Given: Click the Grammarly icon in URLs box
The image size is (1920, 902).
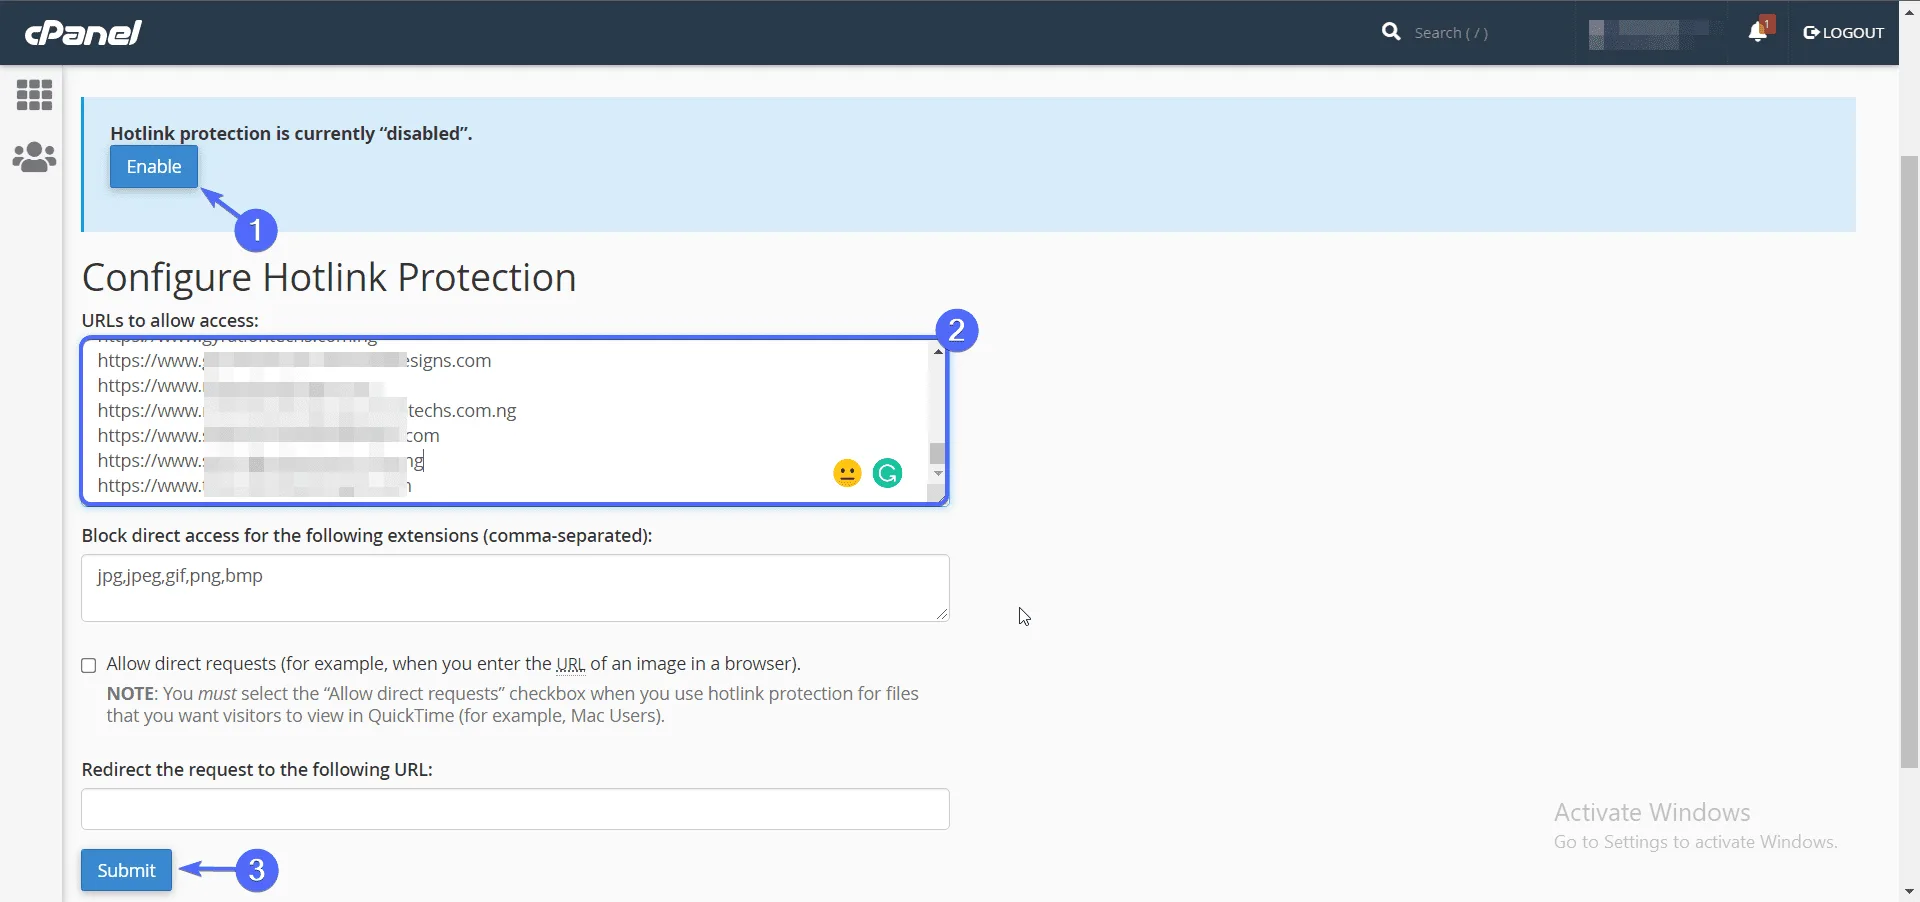Looking at the screenshot, I should (x=887, y=473).
